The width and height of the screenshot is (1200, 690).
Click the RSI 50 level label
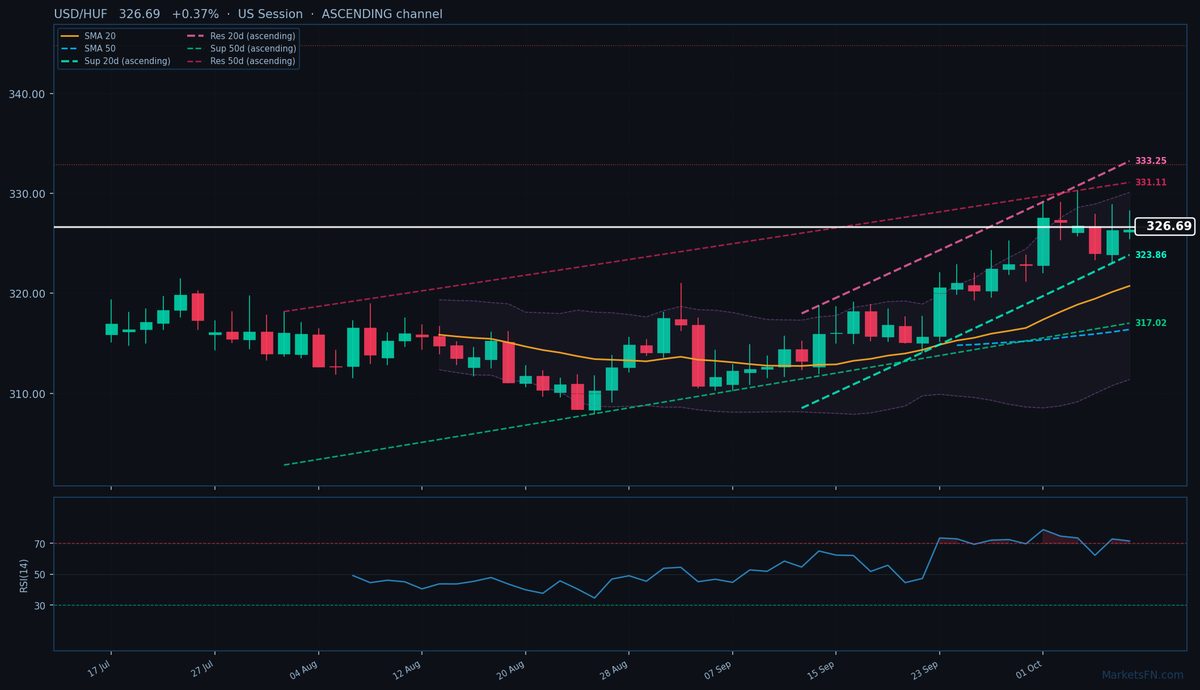[x=41, y=575]
